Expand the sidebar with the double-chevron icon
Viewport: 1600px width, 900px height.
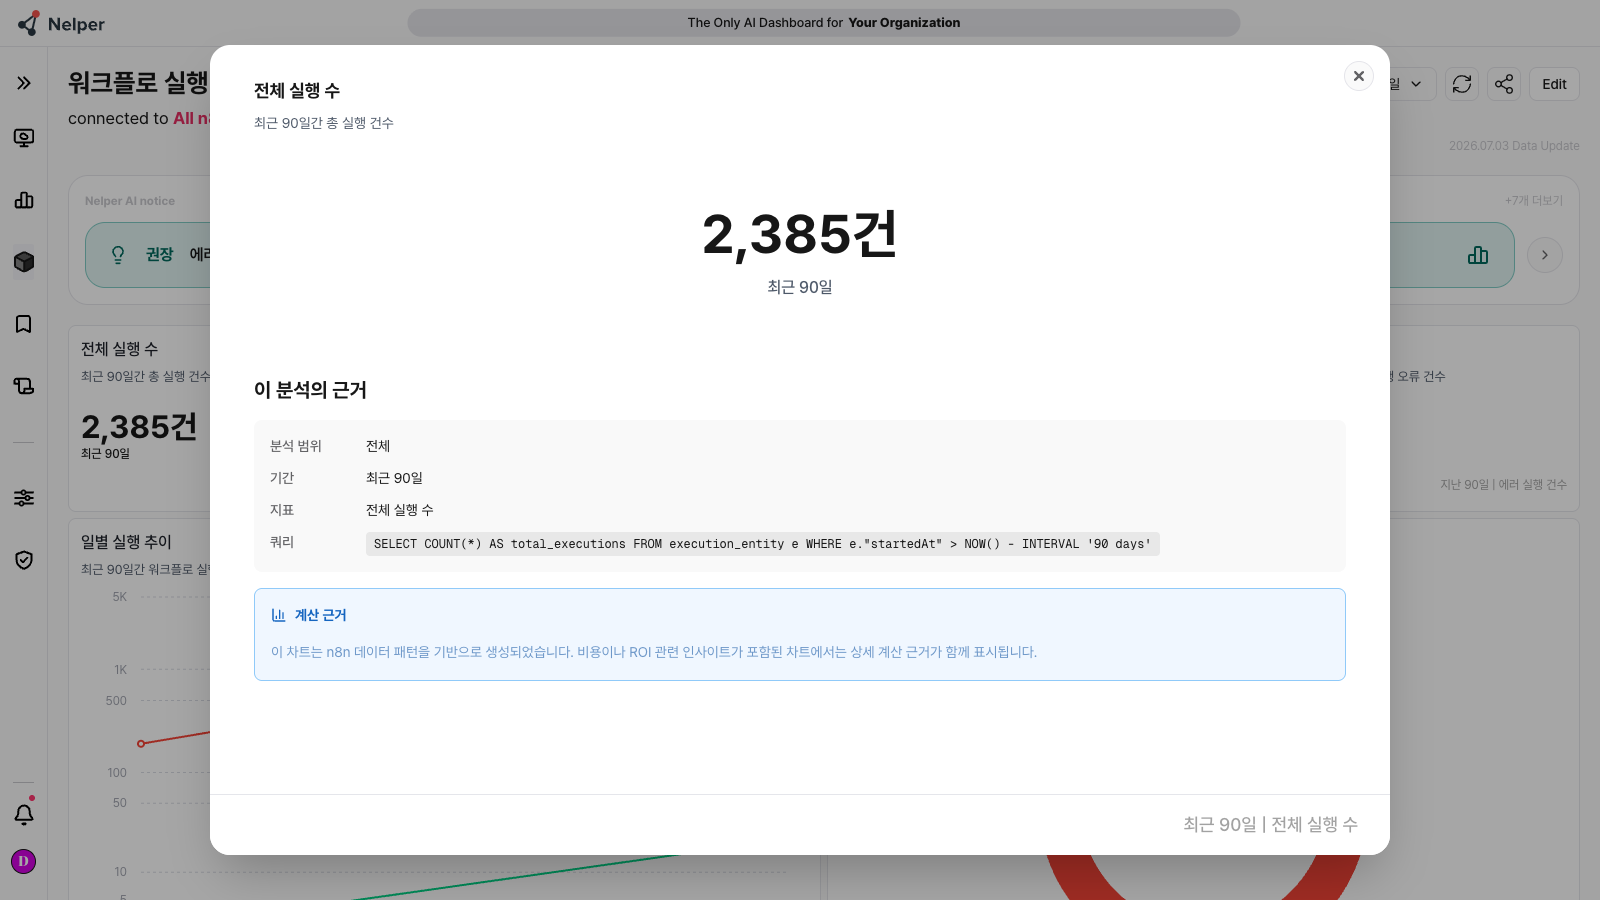[24, 83]
